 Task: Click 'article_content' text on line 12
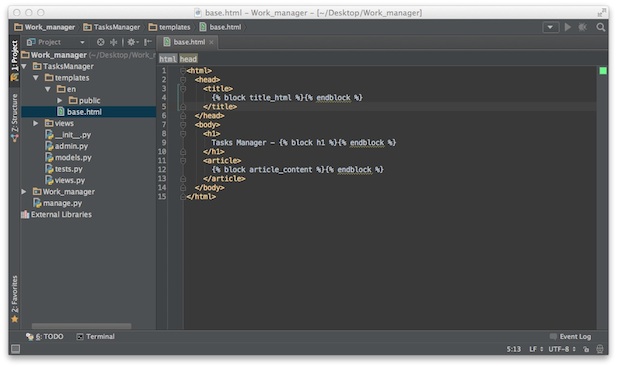(x=281, y=170)
